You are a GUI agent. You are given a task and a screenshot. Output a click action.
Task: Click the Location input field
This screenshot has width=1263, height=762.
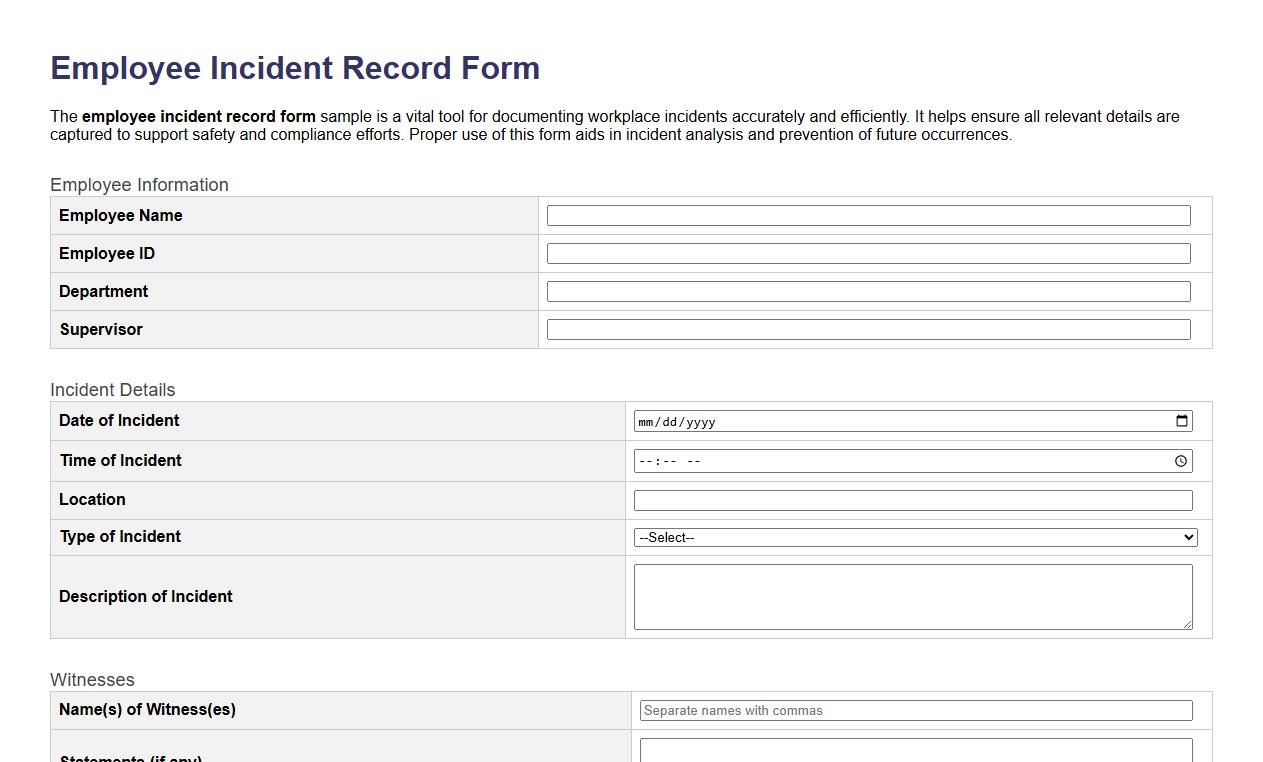[x=910, y=500]
